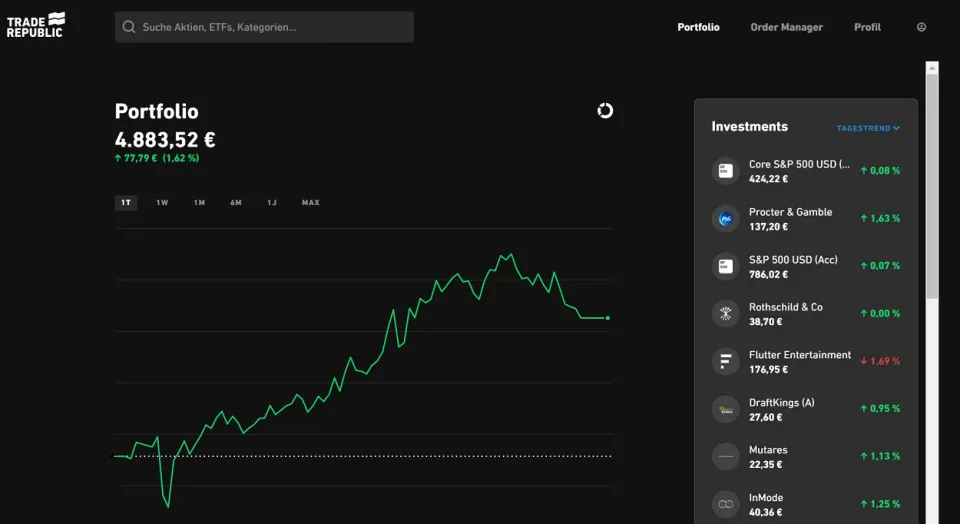
Task: Click the InMode investment name
Action: 766,498
